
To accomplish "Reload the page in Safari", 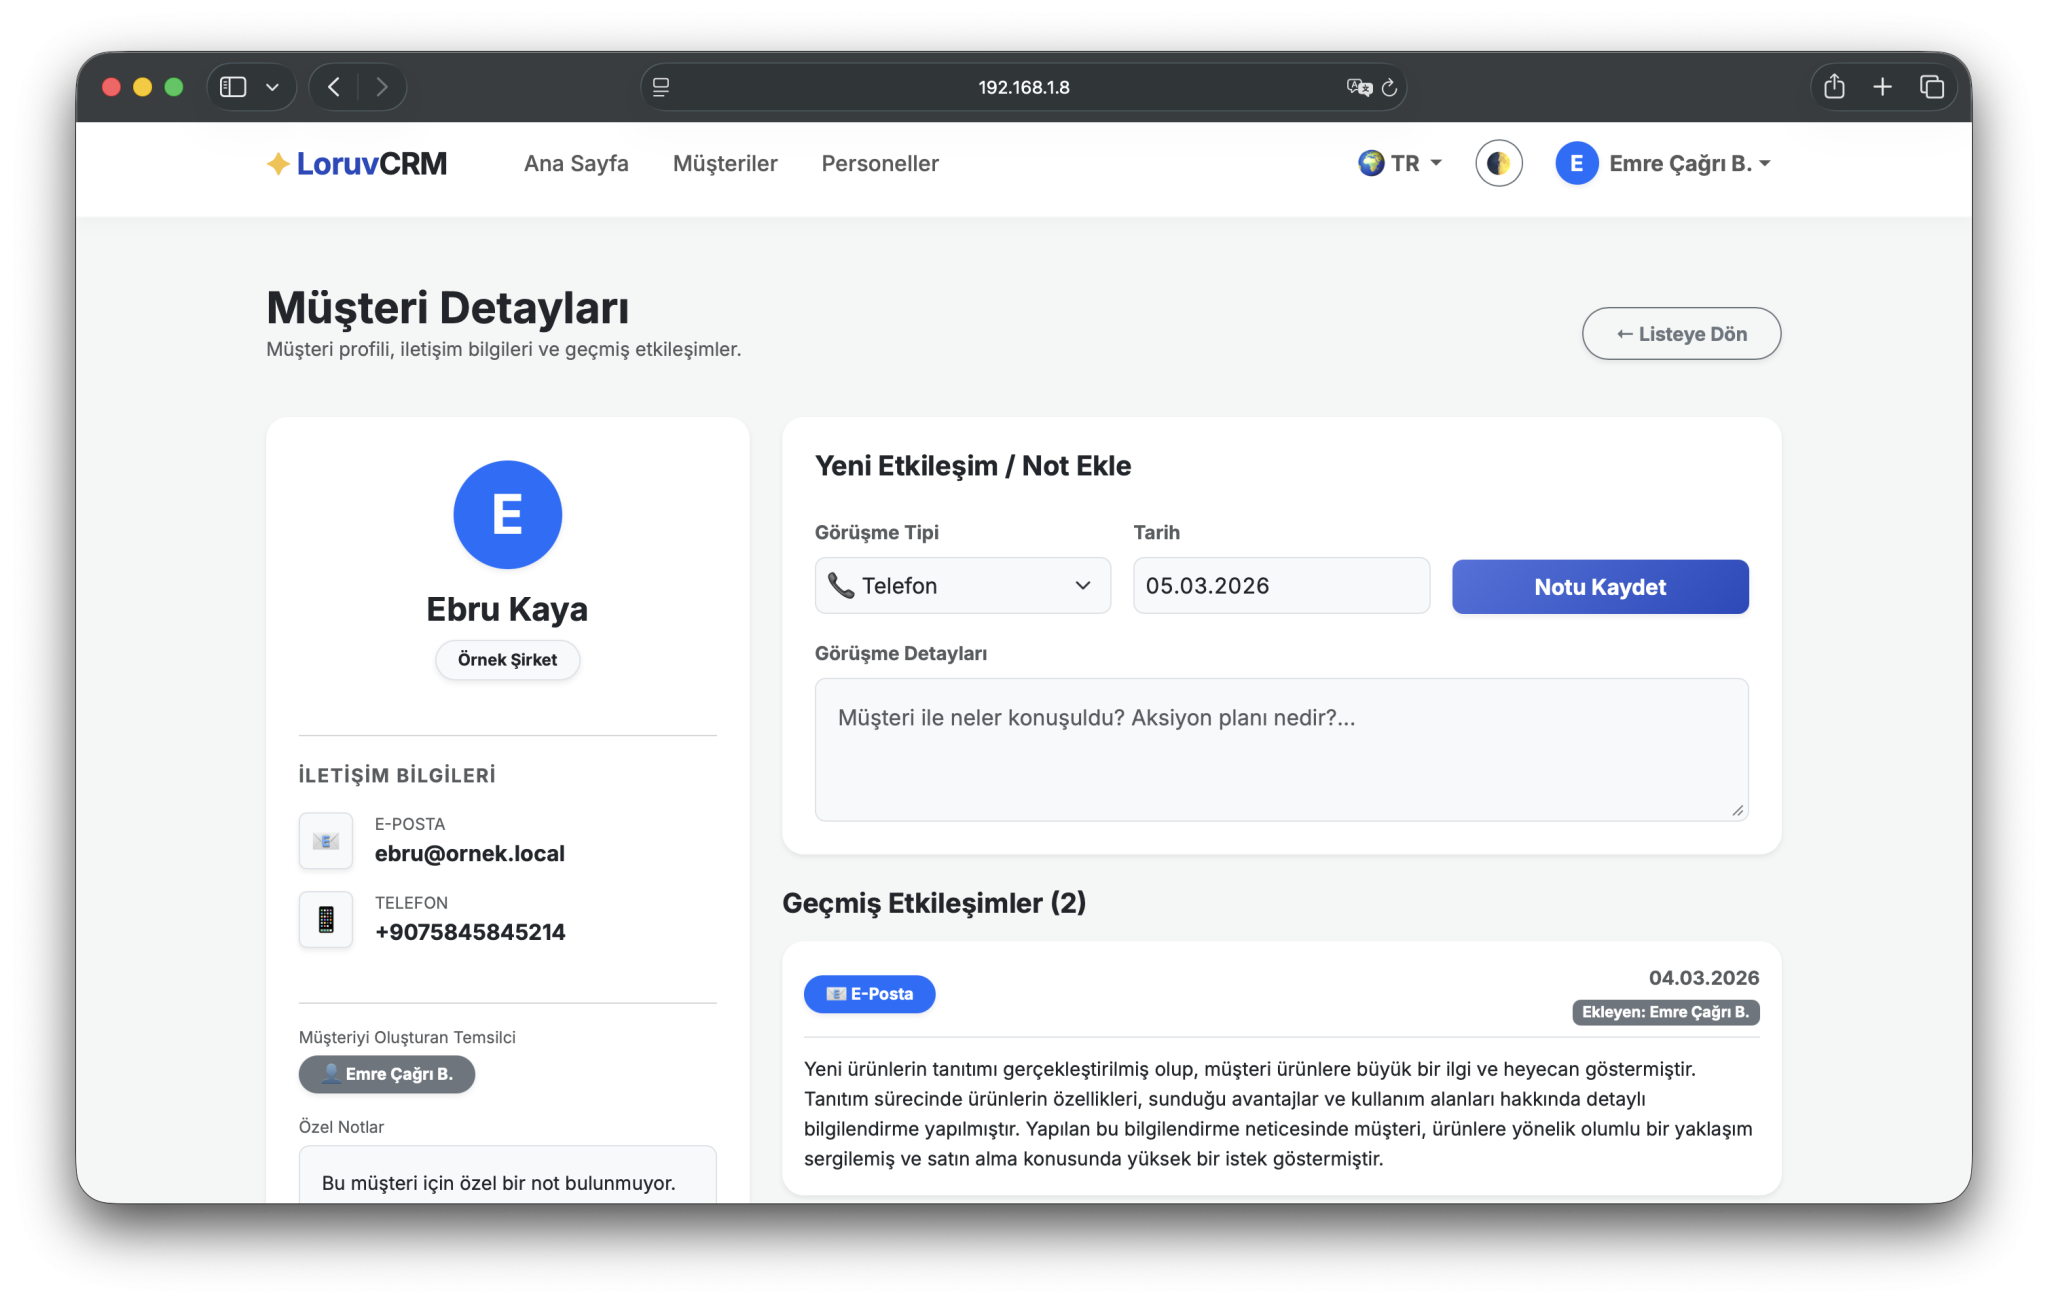I will pos(1389,88).
